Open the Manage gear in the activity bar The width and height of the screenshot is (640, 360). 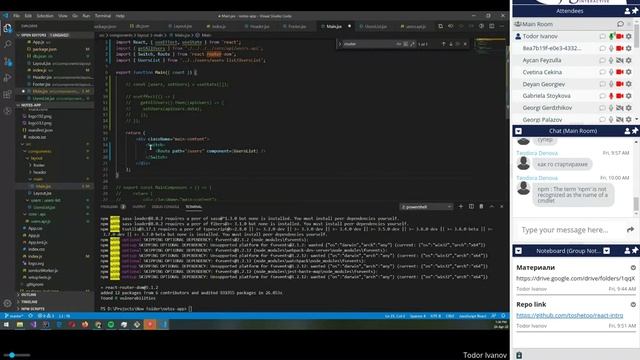[x=7, y=303]
